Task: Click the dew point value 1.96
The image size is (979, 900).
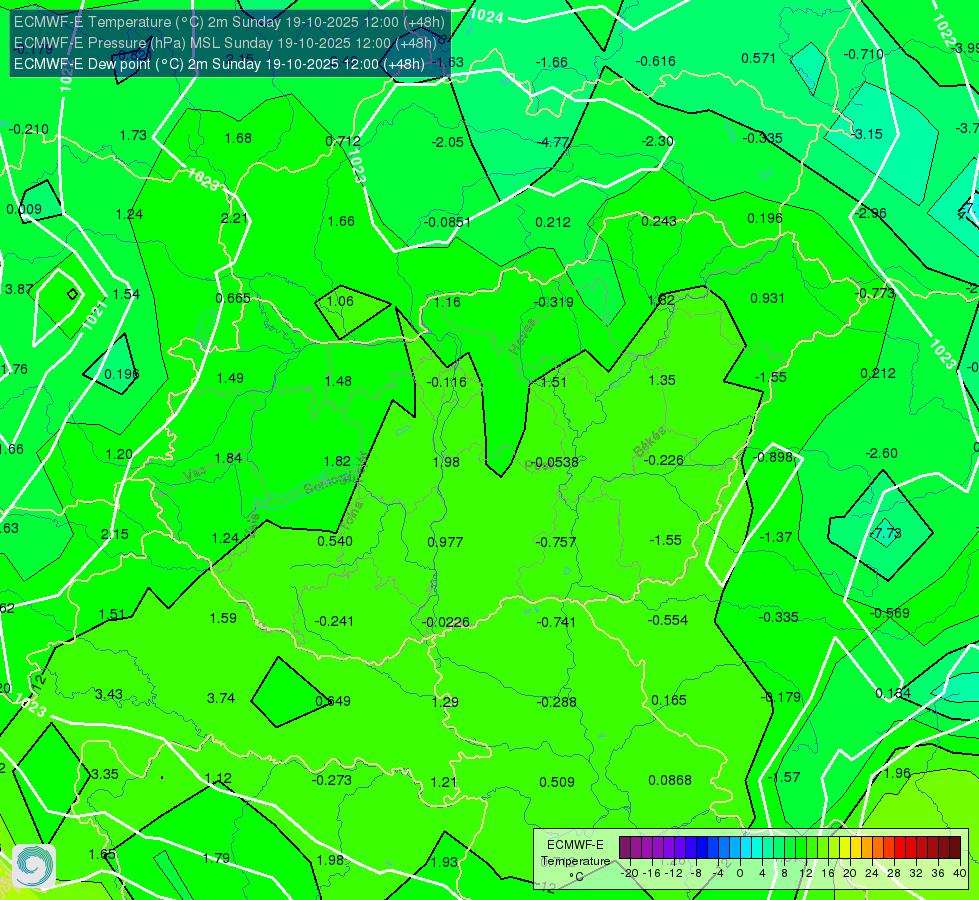Action: point(897,773)
